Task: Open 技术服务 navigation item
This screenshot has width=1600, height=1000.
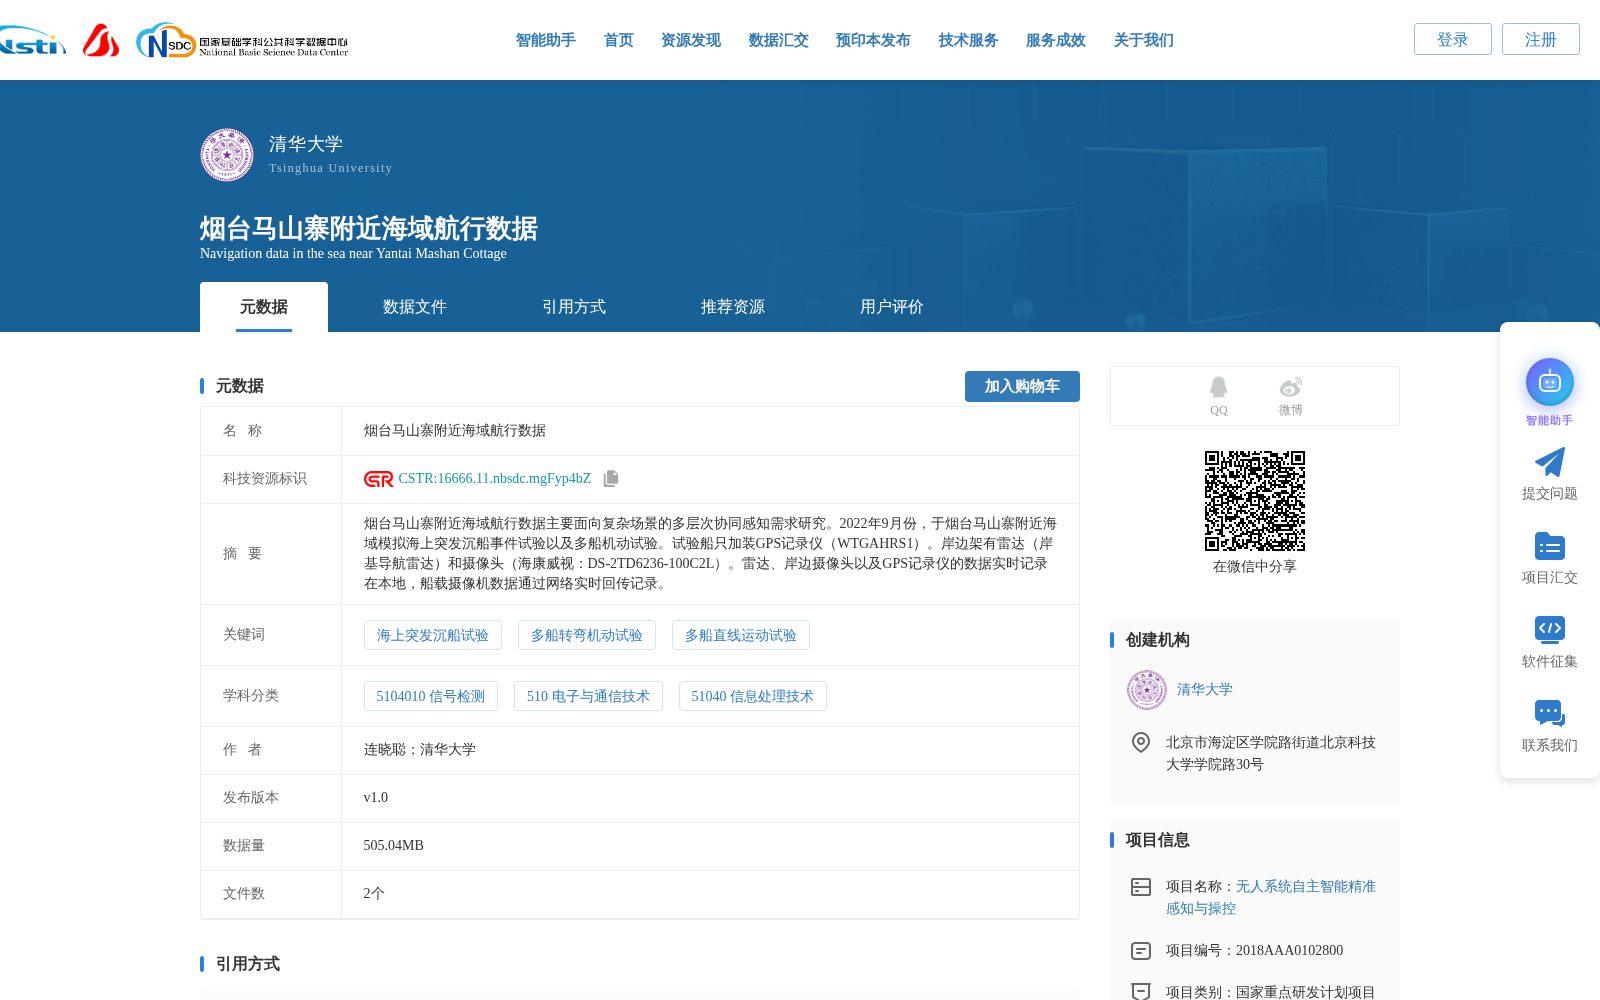Action: (968, 40)
